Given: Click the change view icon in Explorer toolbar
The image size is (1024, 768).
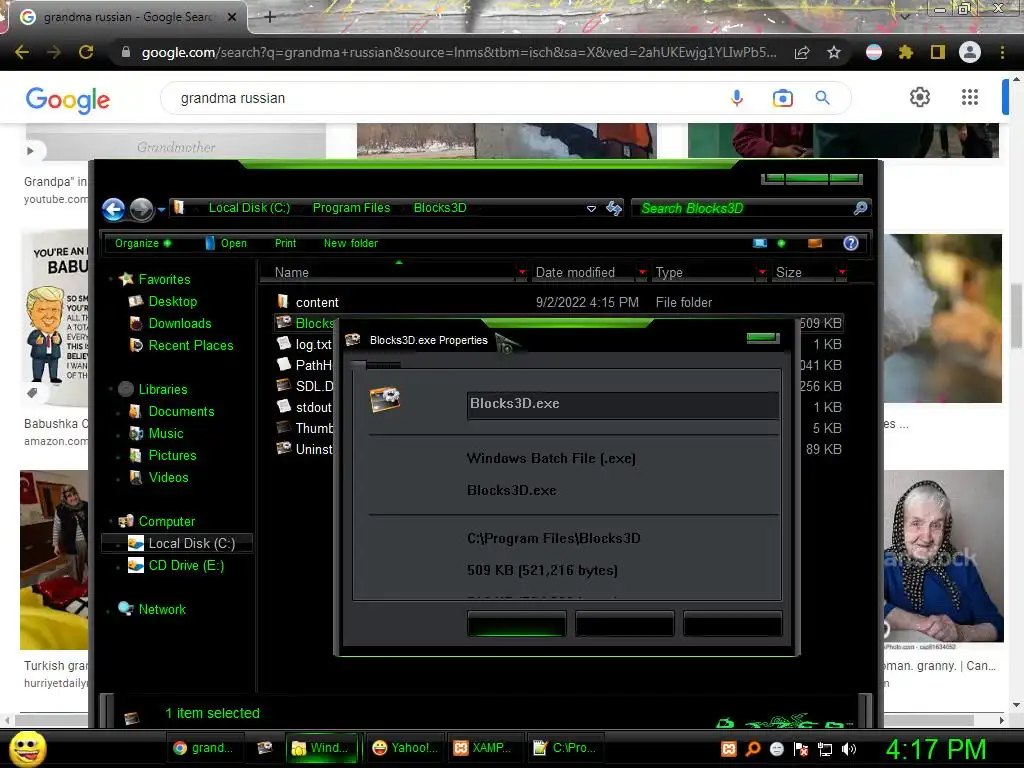Looking at the screenshot, I should [x=760, y=243].
